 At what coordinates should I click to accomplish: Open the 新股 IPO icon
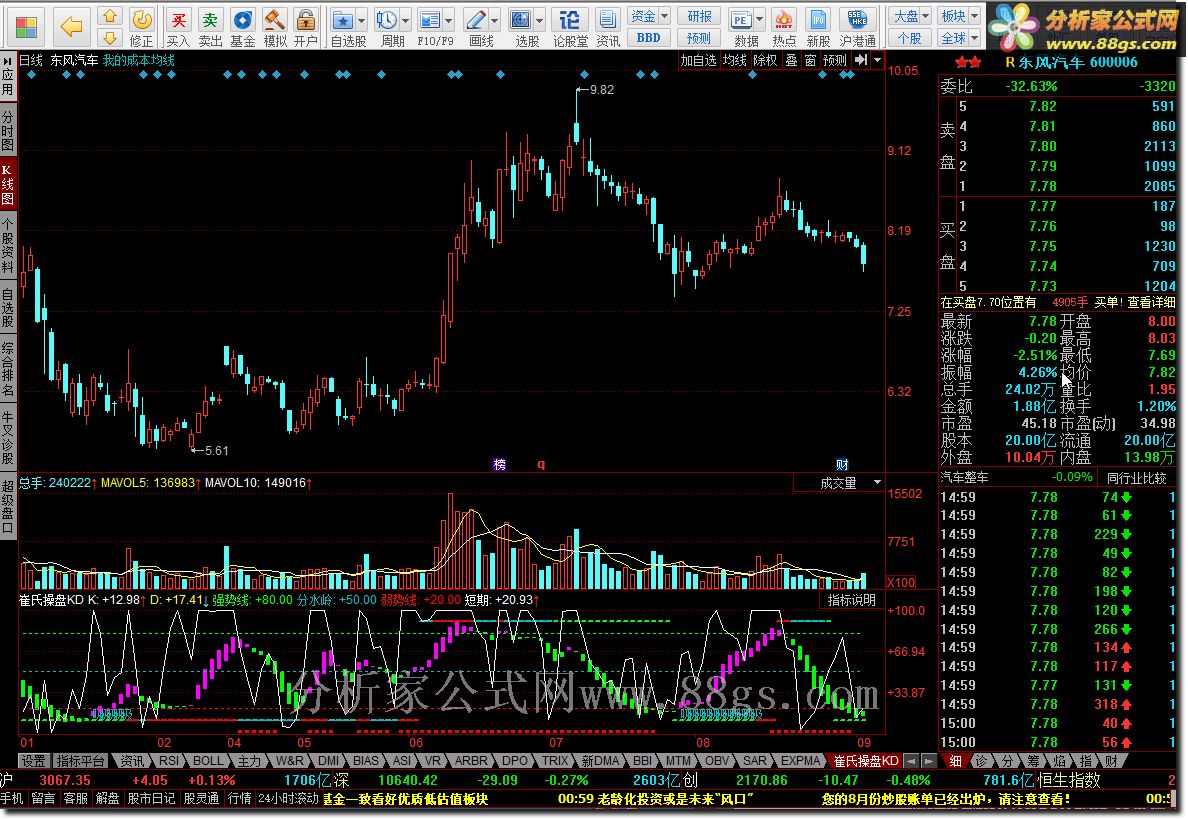(818, 27)
